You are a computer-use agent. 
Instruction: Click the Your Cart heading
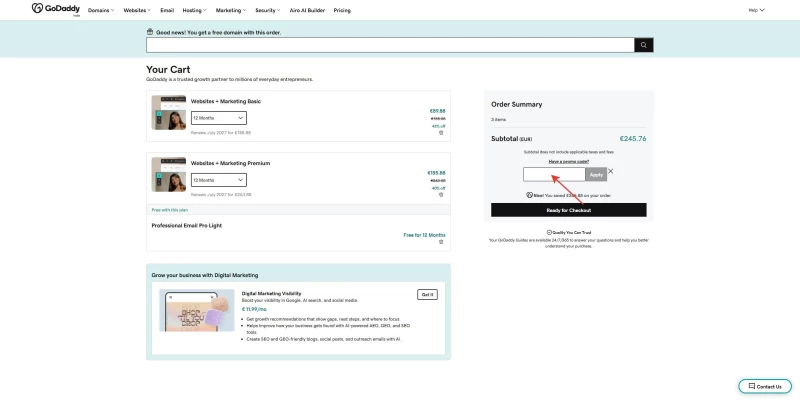coord(168,69)
